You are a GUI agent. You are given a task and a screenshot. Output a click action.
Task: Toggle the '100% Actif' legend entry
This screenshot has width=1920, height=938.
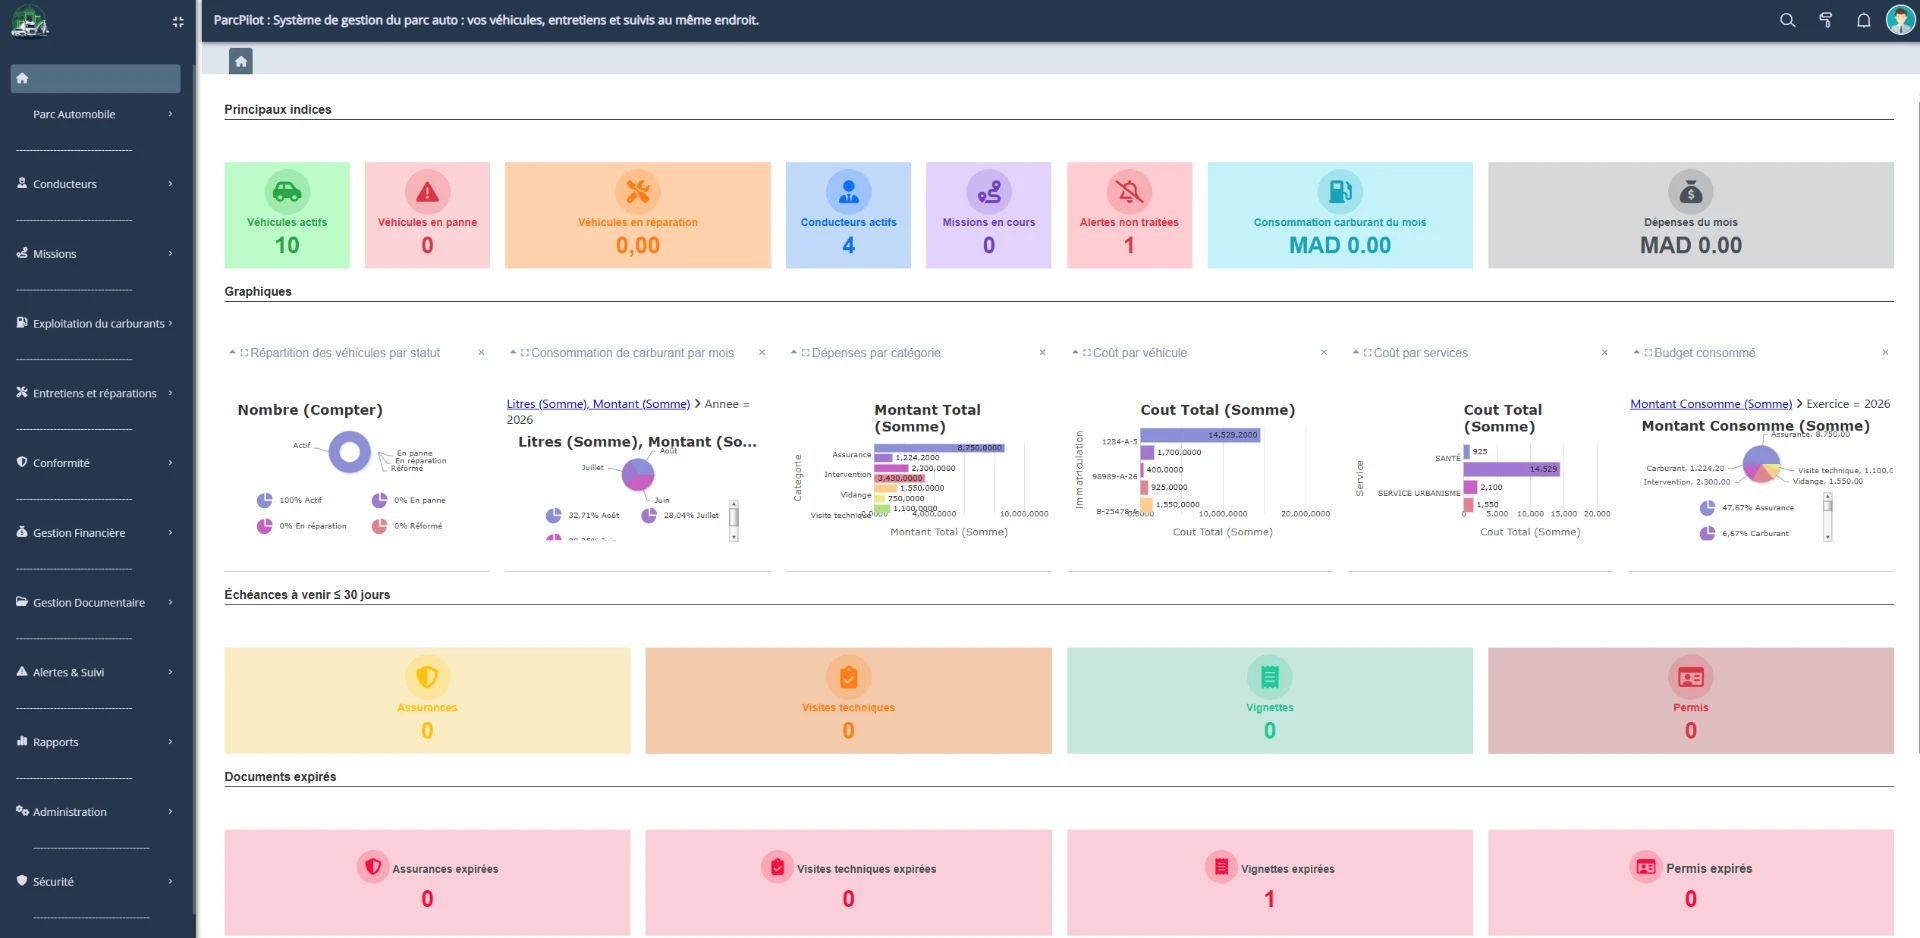290,500
